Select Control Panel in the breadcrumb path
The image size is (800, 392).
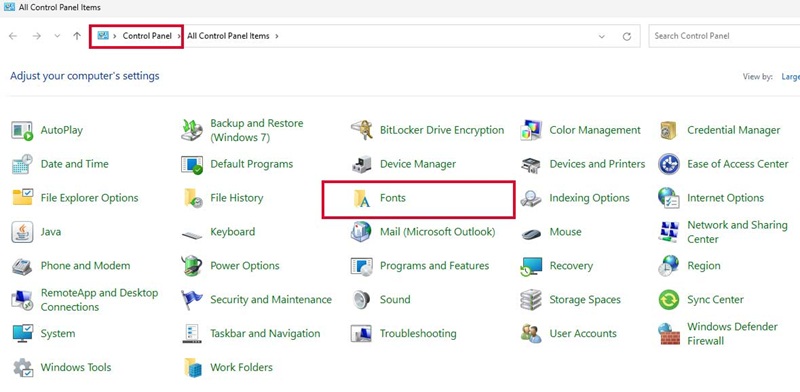tap(147, 36)
